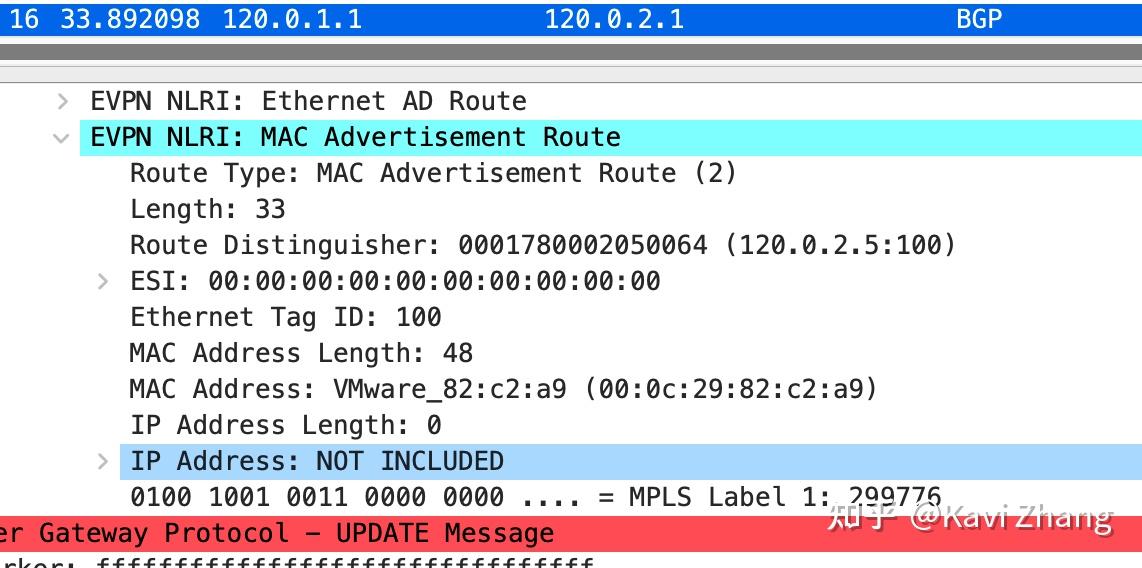The height and width of the screenshot is (568, 1142).
Task: Select MAC Address Length: 48 line
Action: tap(300, 353)
